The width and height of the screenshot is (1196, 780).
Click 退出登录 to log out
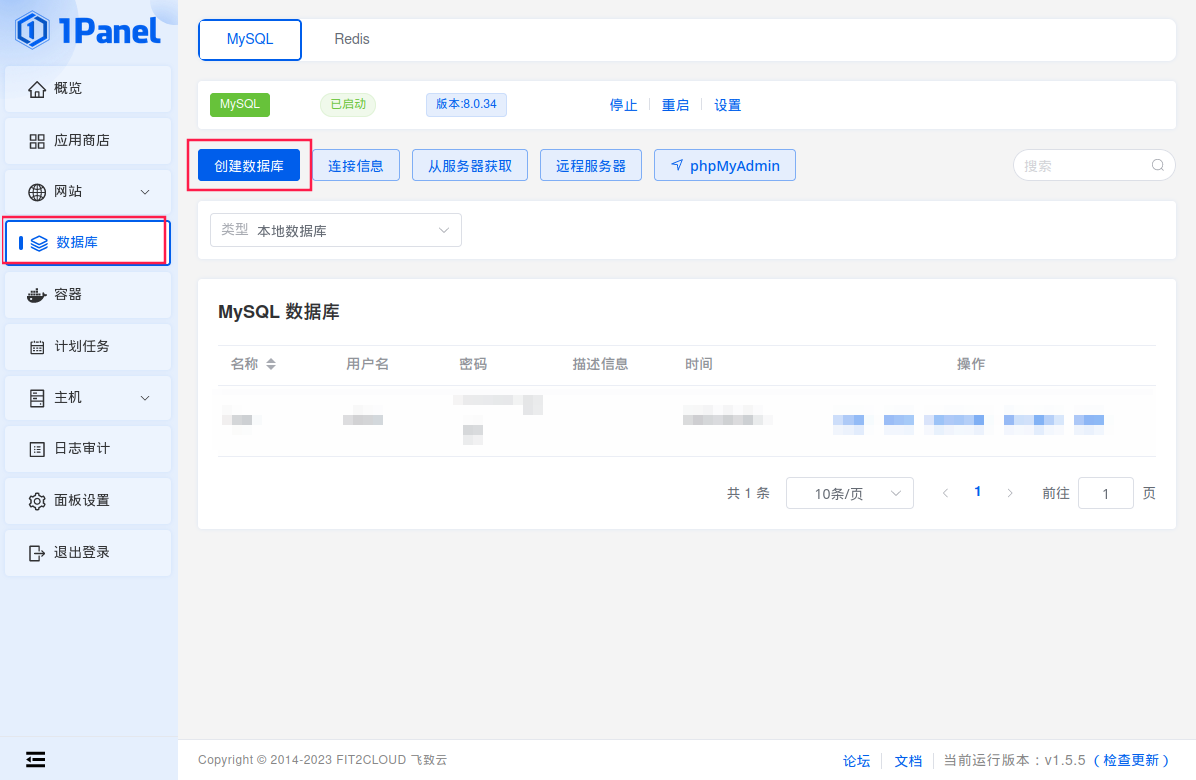(88, 553)
